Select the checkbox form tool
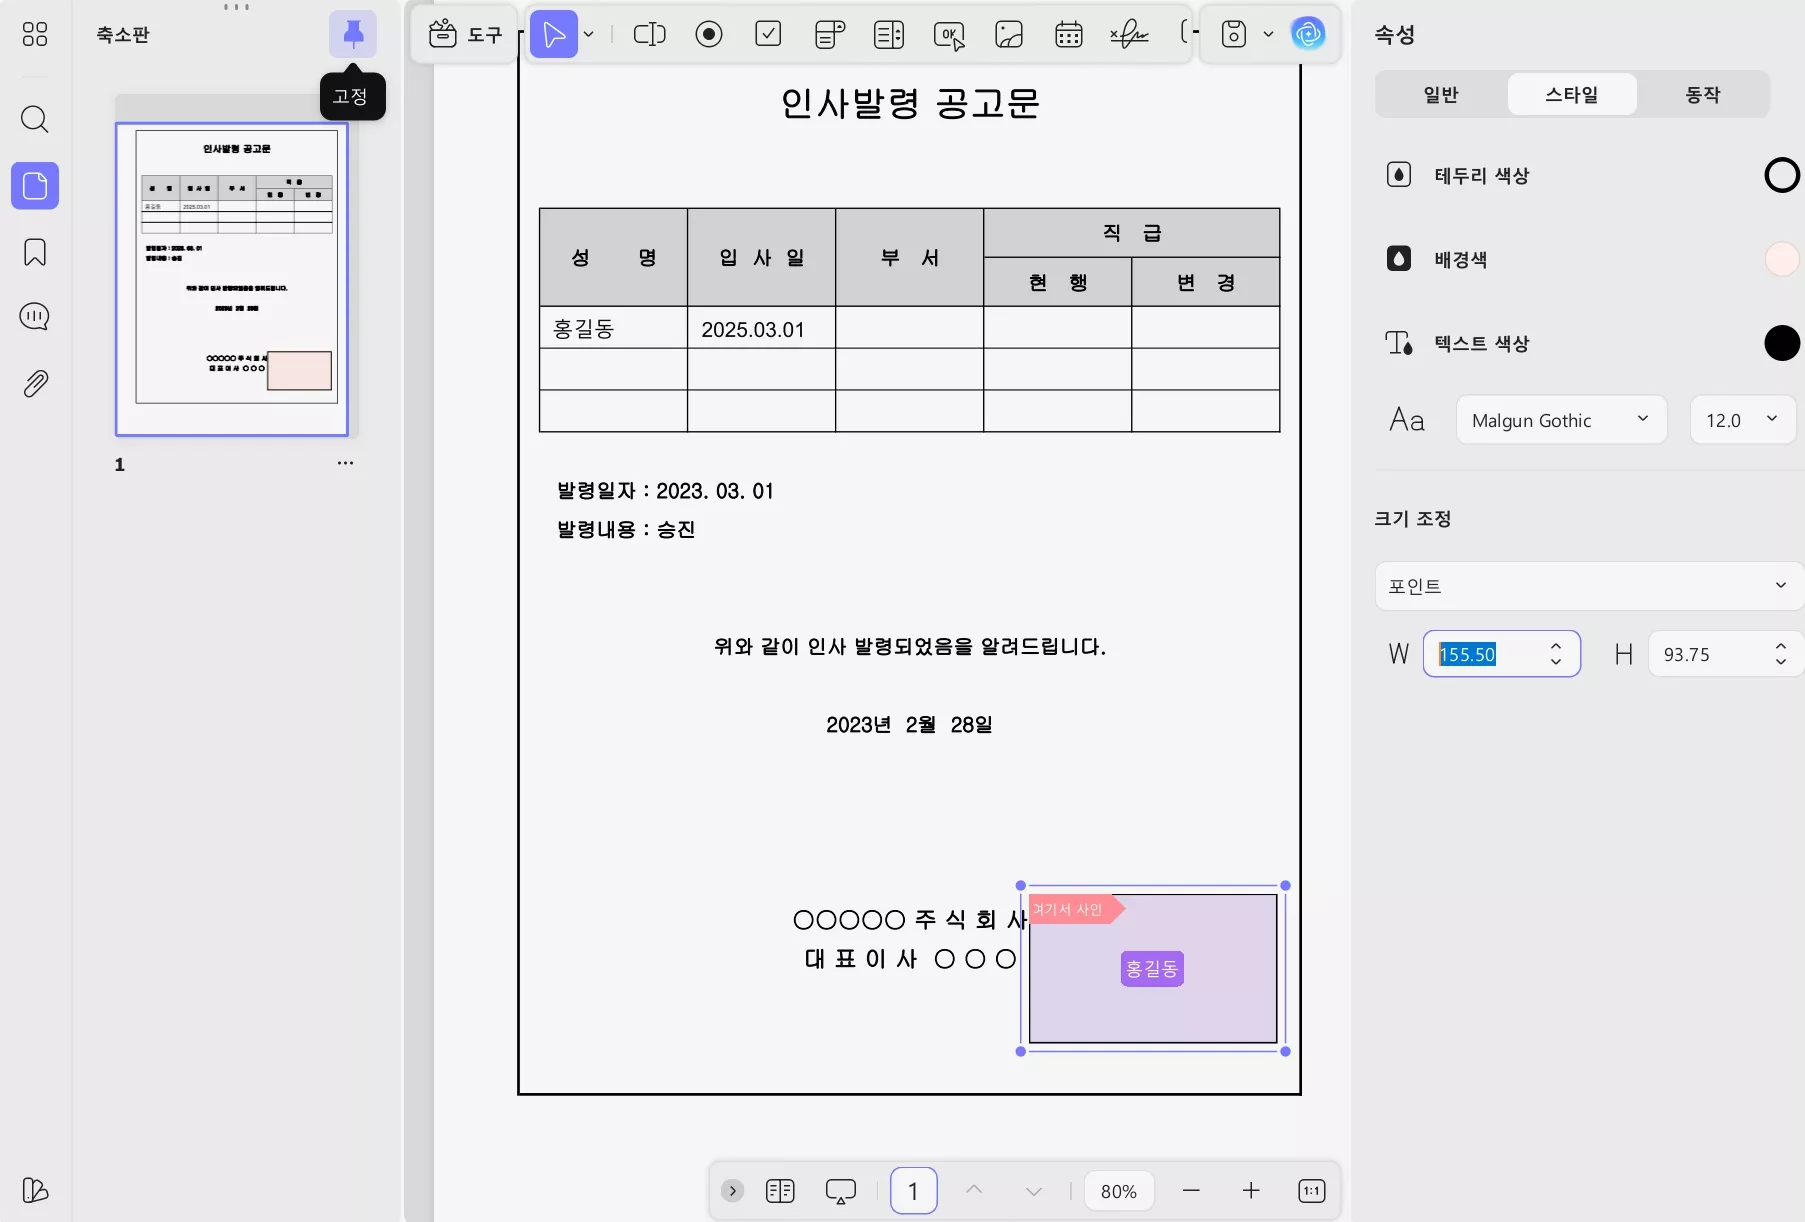The width and height of the screenshot is (1805, 1222). 769,34
